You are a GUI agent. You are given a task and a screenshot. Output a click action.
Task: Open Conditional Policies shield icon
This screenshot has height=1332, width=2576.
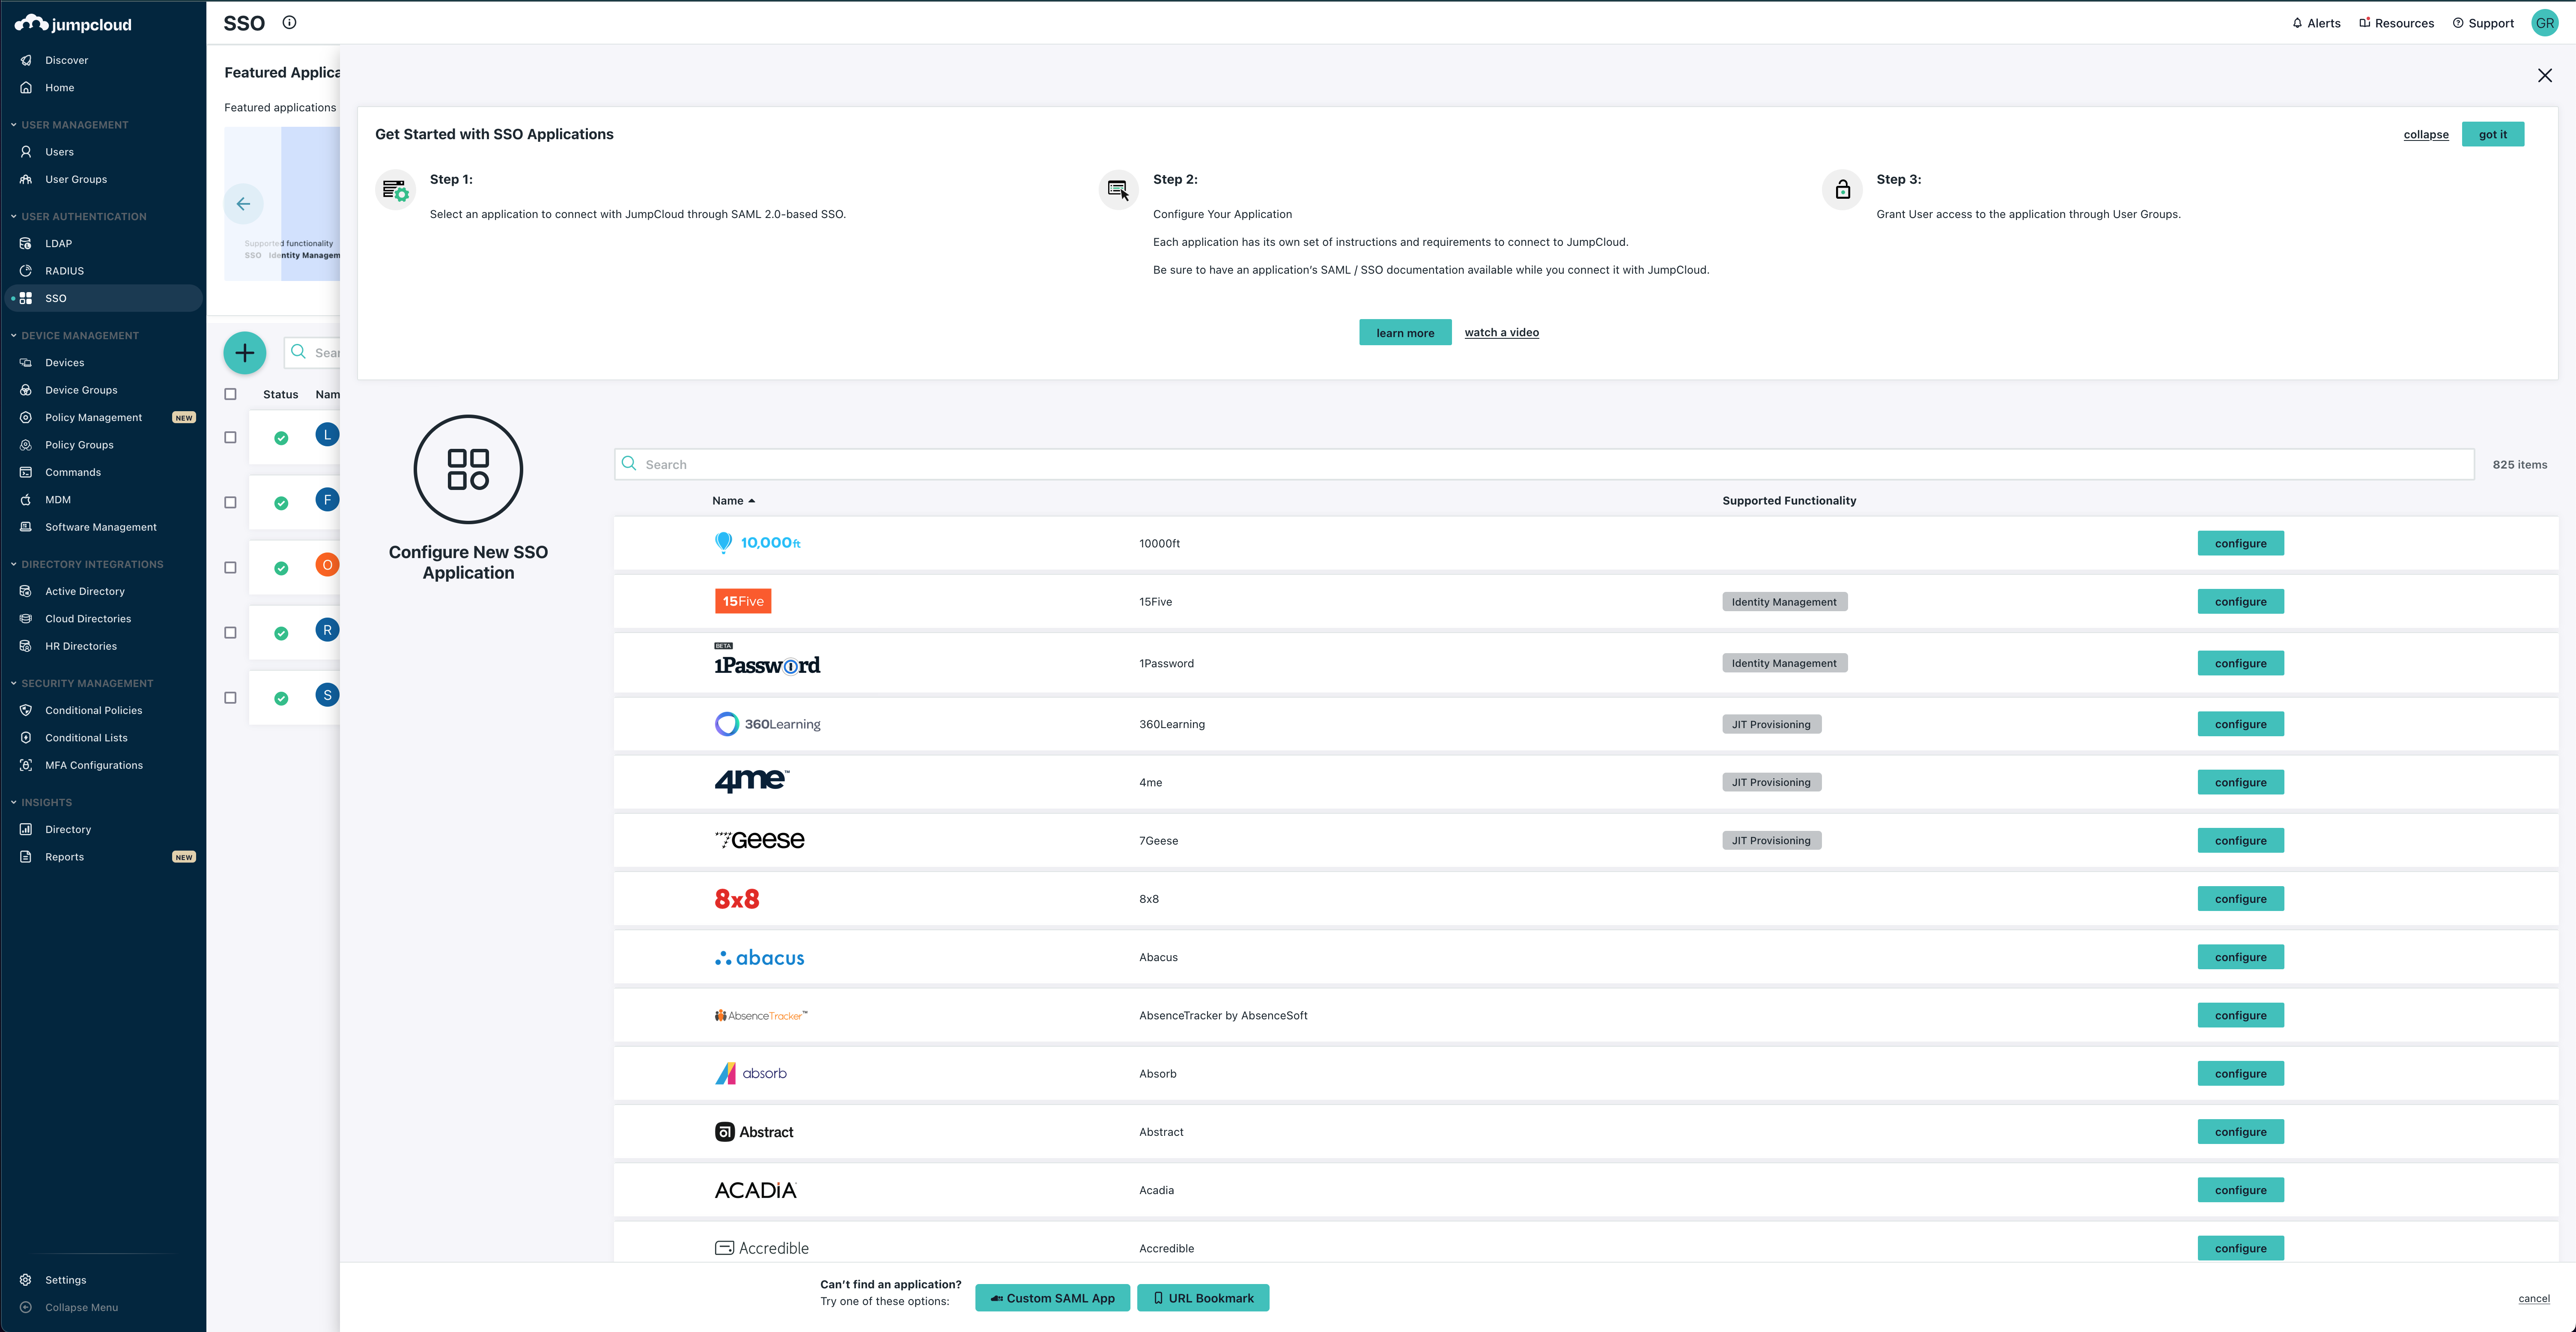pyautogui.click(x=26, y=710)
